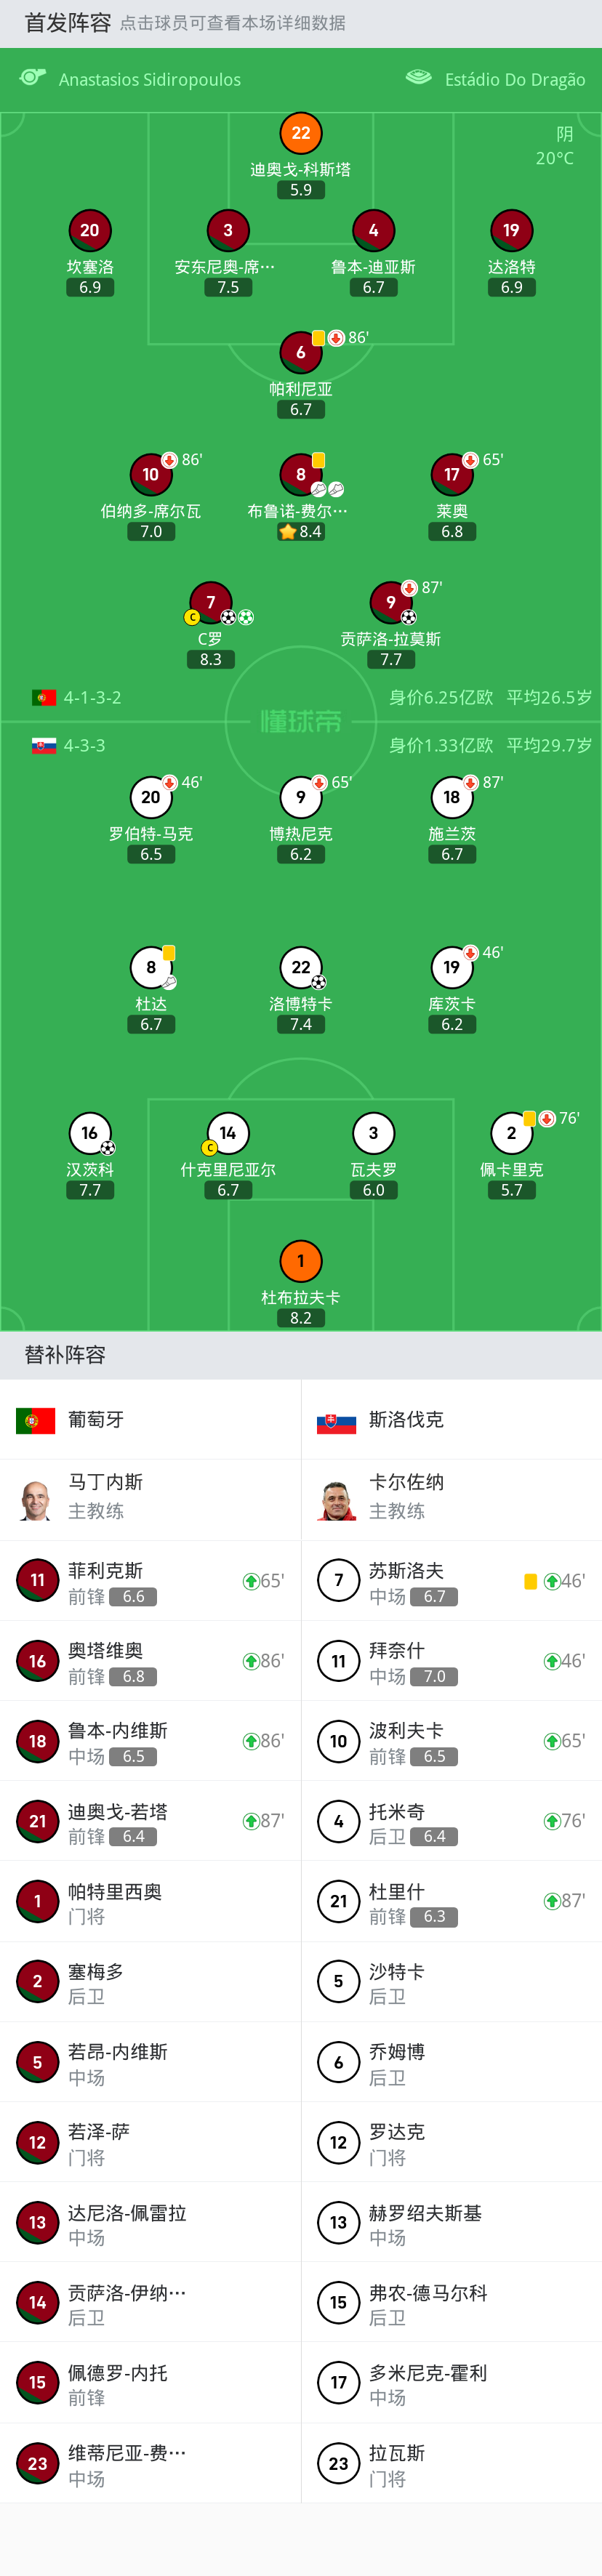Click the yellow card icon beside 苏斯洛夫
Viewport: 602px width, 2576px height.
[x=530, y=1581]
